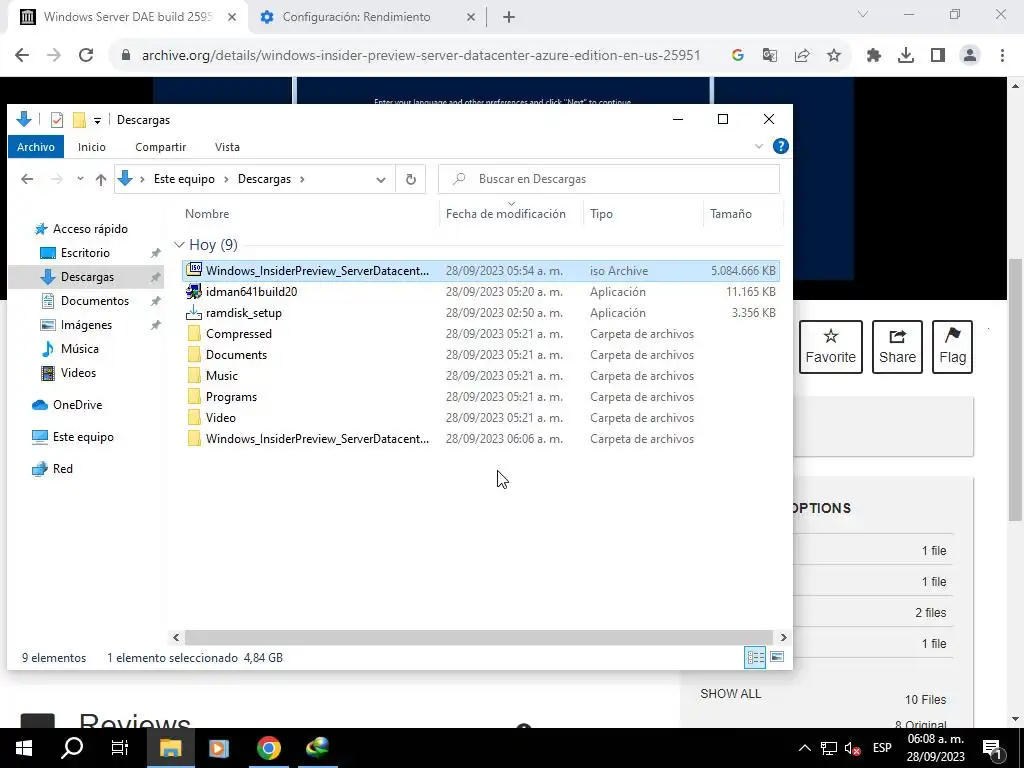
Task: Open the Chrome profile icon
Action: 970,56
